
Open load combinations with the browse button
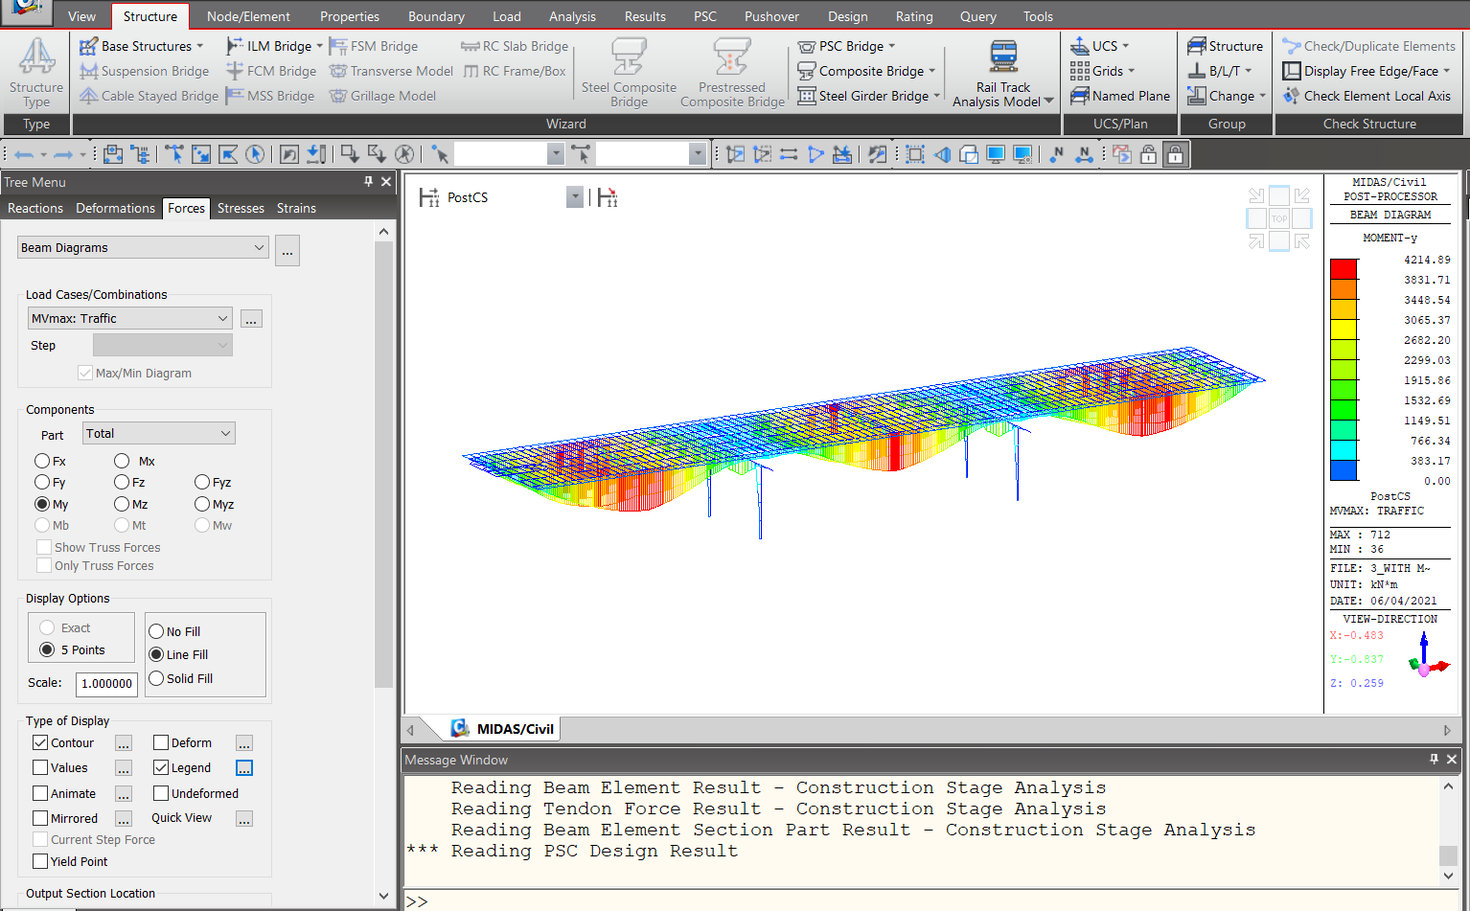[x=251, y=318]
